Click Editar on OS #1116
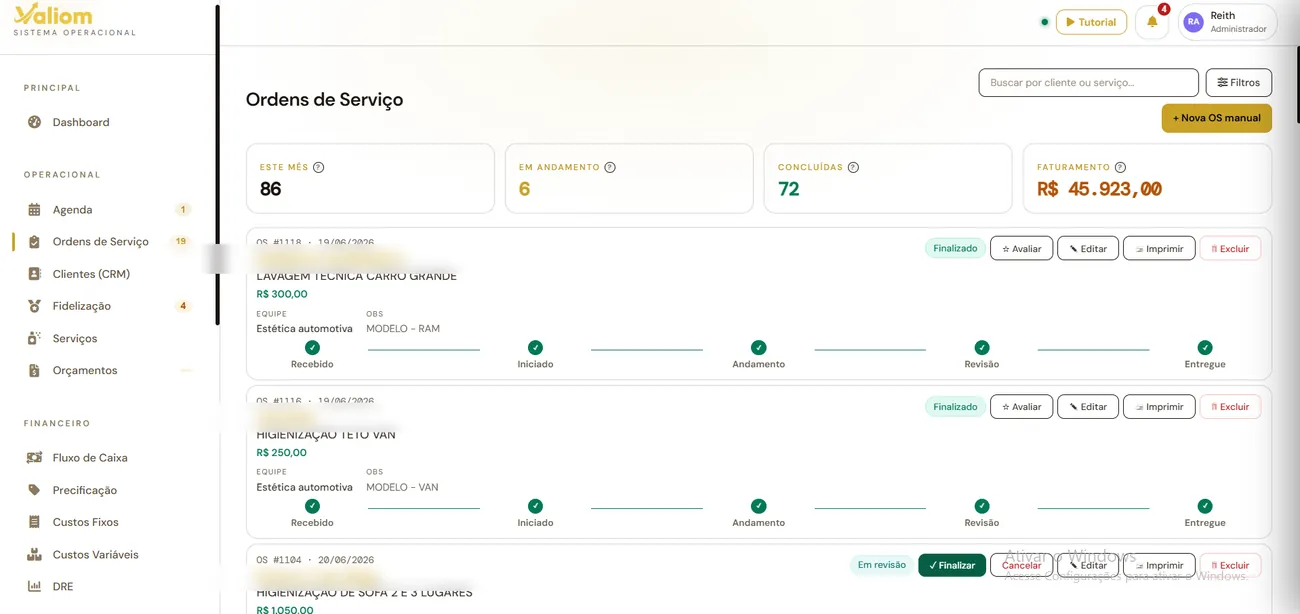 click(x=1088, y=407)
